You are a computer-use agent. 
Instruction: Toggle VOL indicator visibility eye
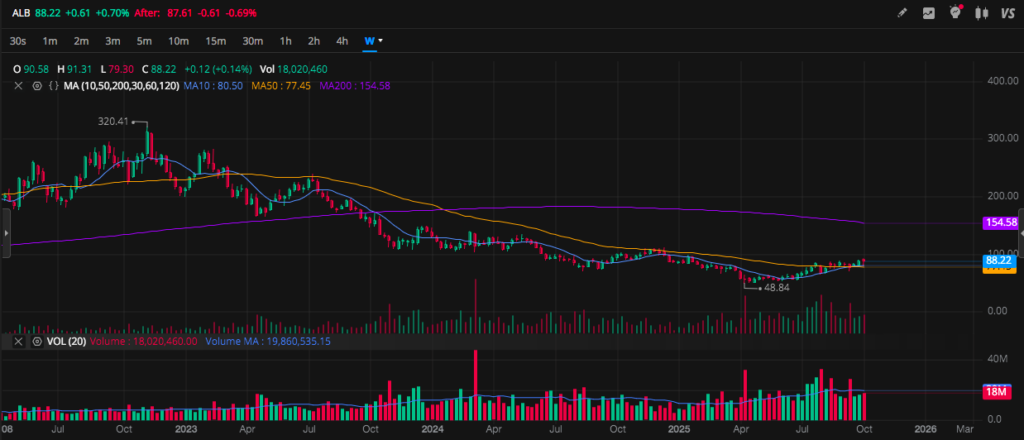37,341
